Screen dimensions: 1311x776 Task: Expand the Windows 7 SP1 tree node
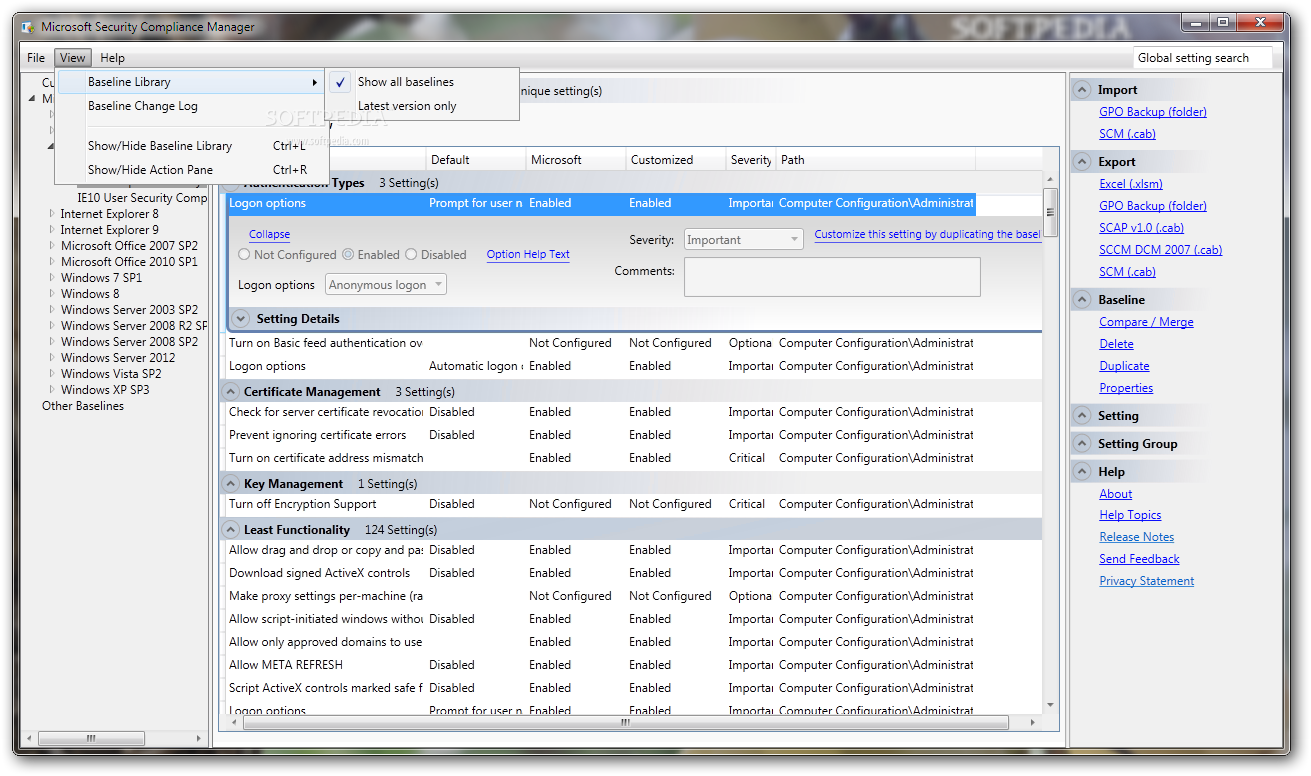[53, 278]
